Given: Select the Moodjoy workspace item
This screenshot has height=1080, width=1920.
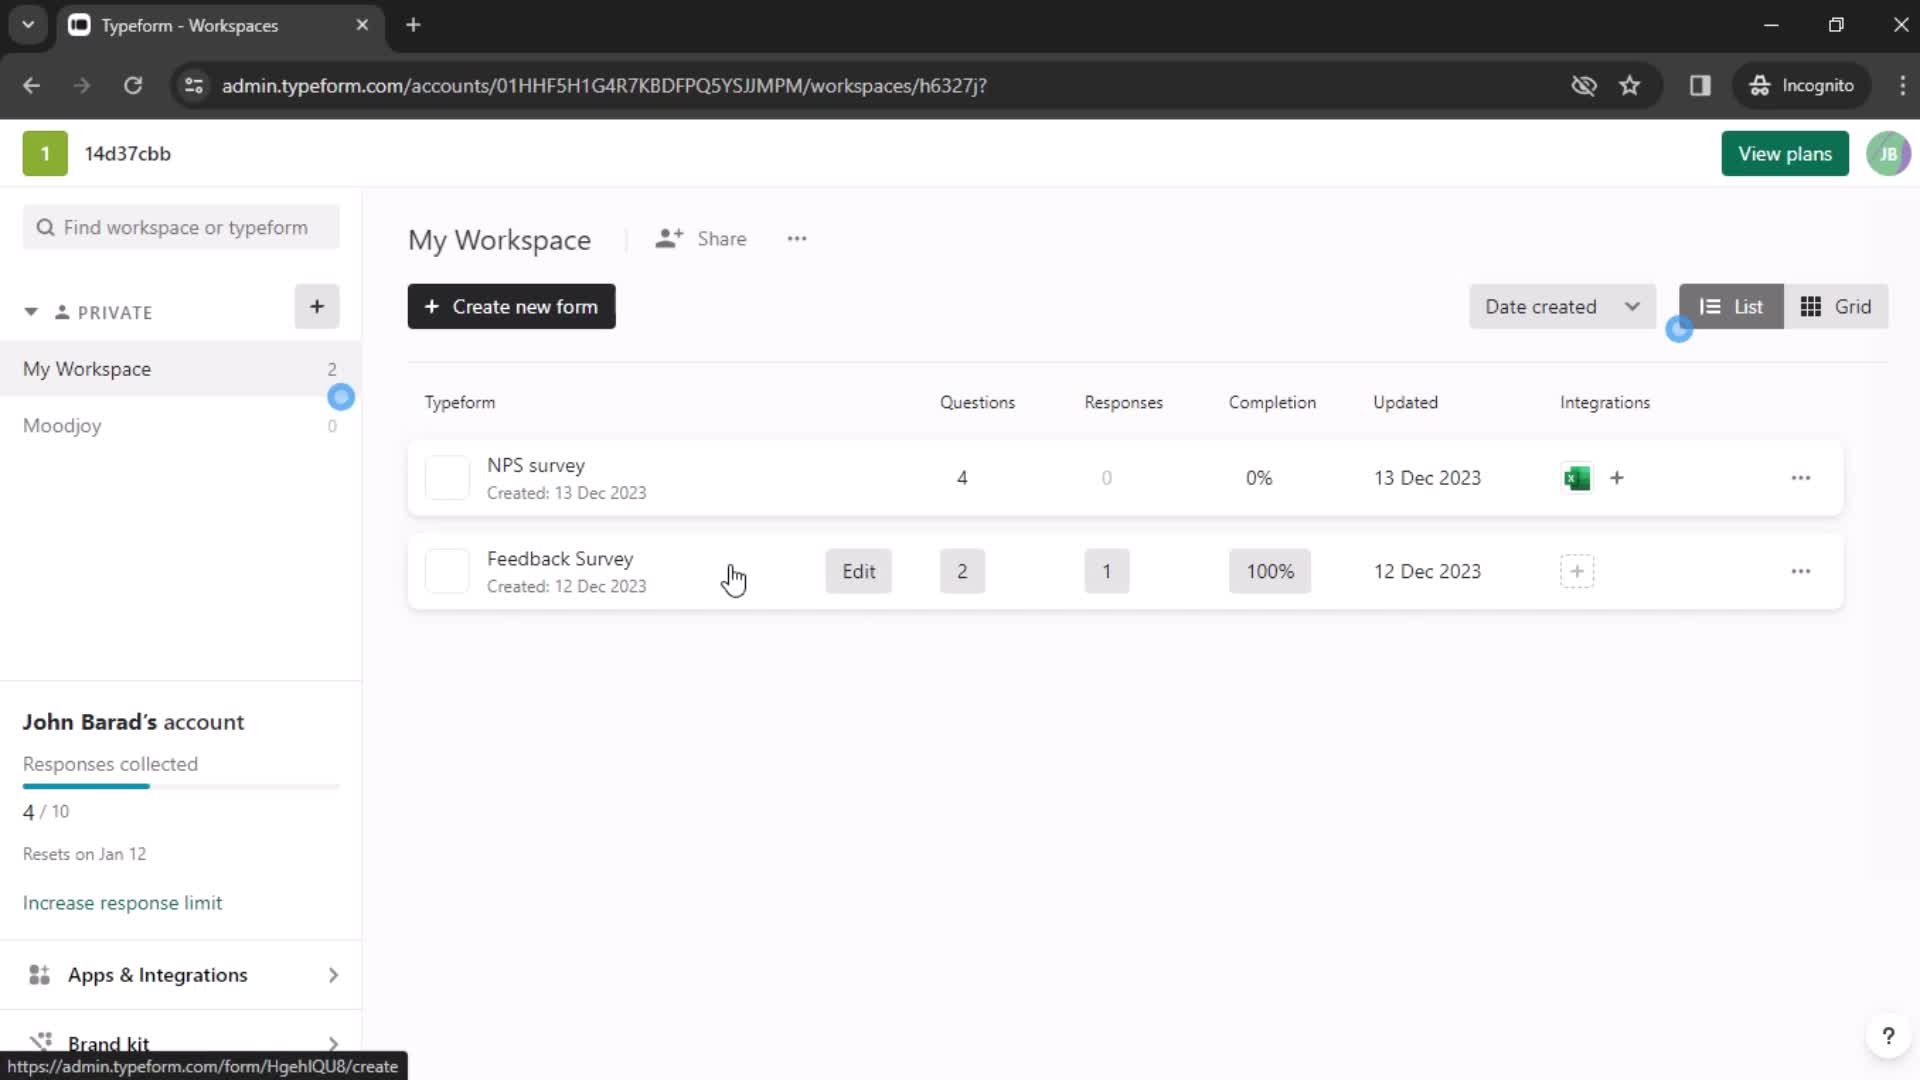Looking at the screenshot, I should click(x=62, y=425).
